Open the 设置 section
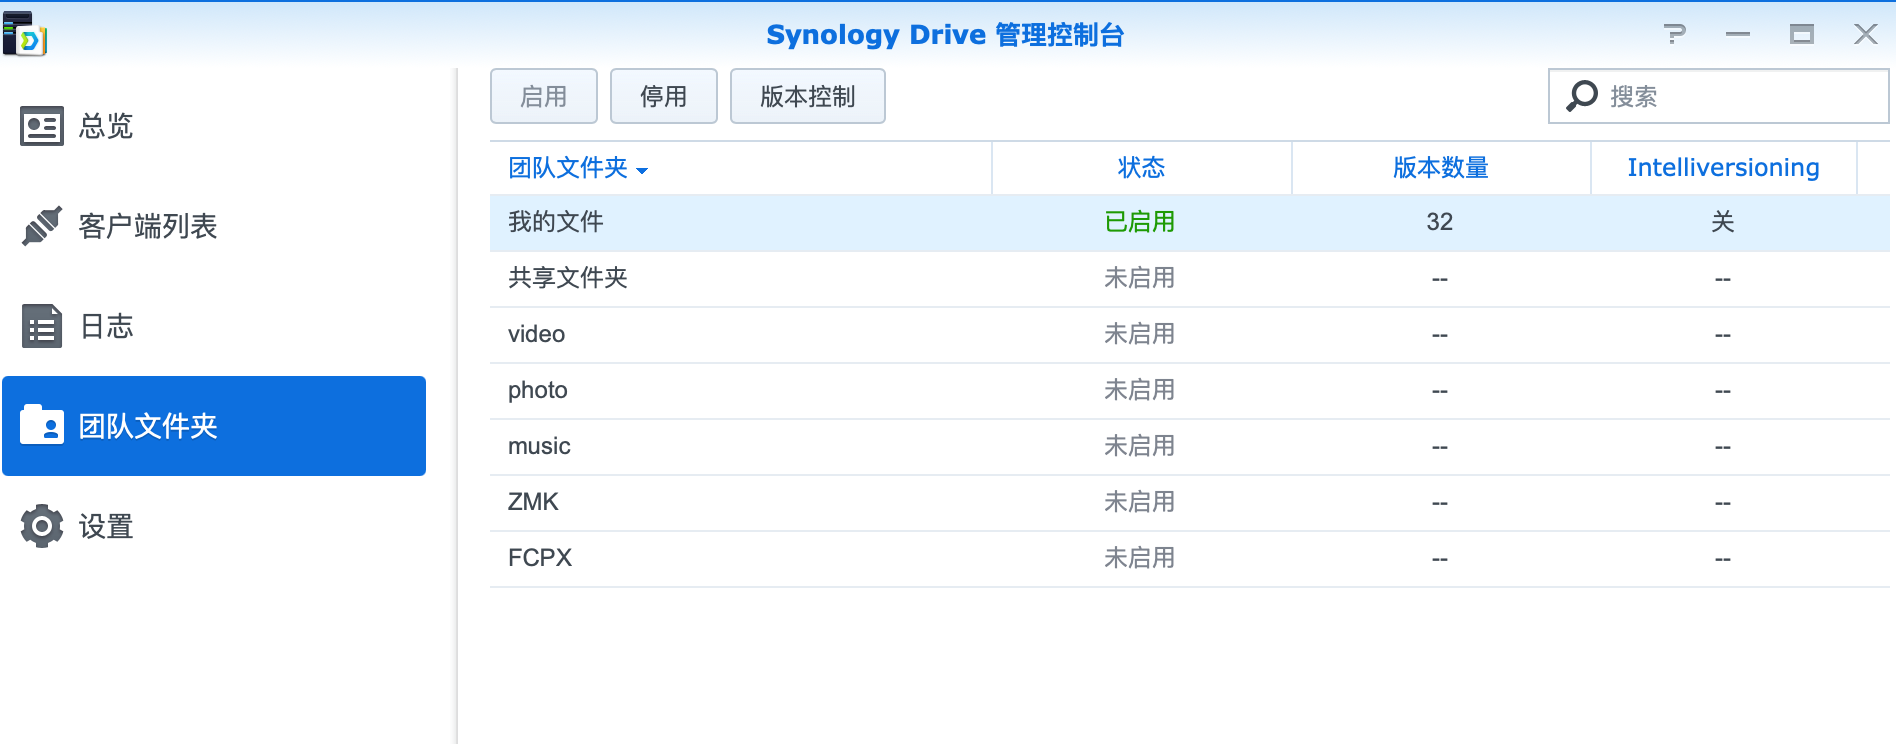This screenshot has width=1896, height=744. pyautogui.click(x=214, y=526)
